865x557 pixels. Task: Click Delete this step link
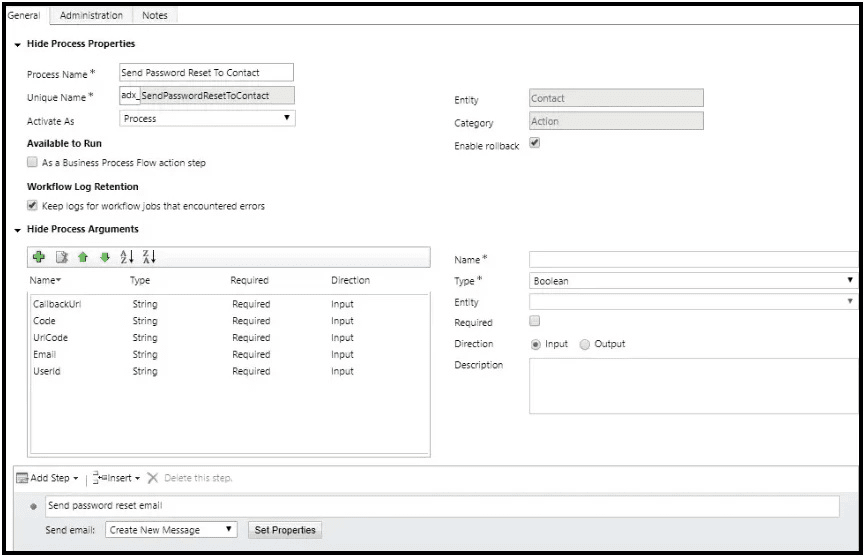pyautogui.click(x=198, y=478)
